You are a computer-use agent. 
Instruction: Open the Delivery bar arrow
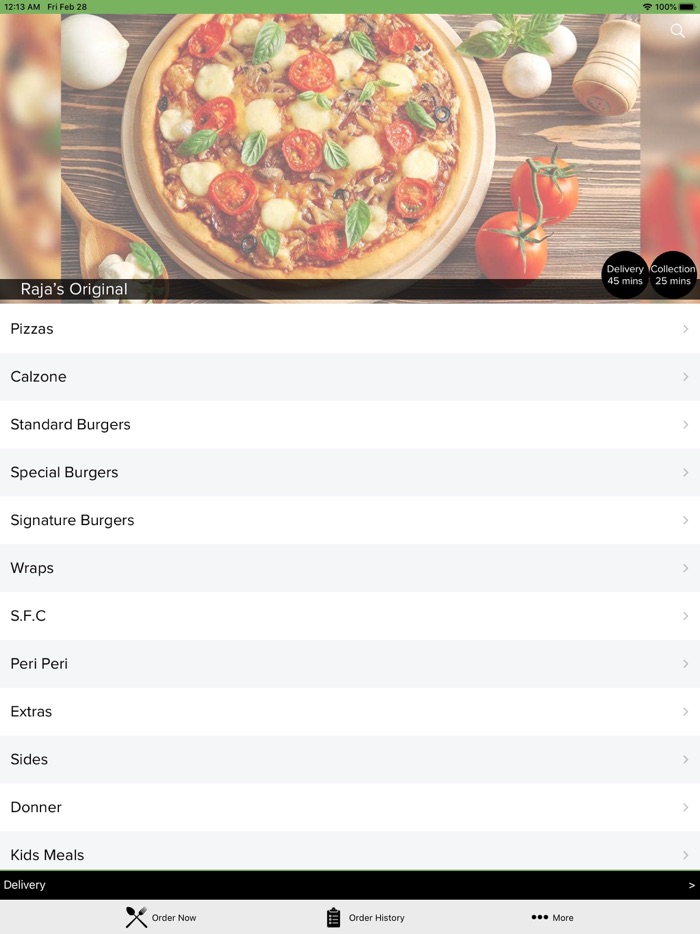point(692,885)
